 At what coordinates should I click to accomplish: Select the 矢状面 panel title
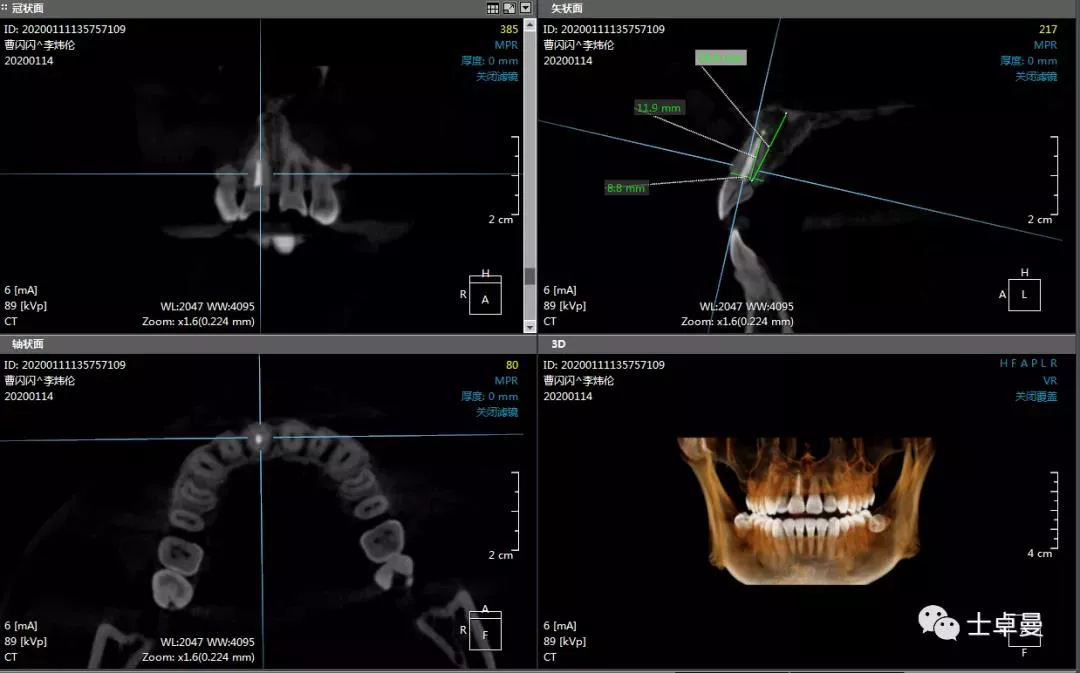(568, 8)
